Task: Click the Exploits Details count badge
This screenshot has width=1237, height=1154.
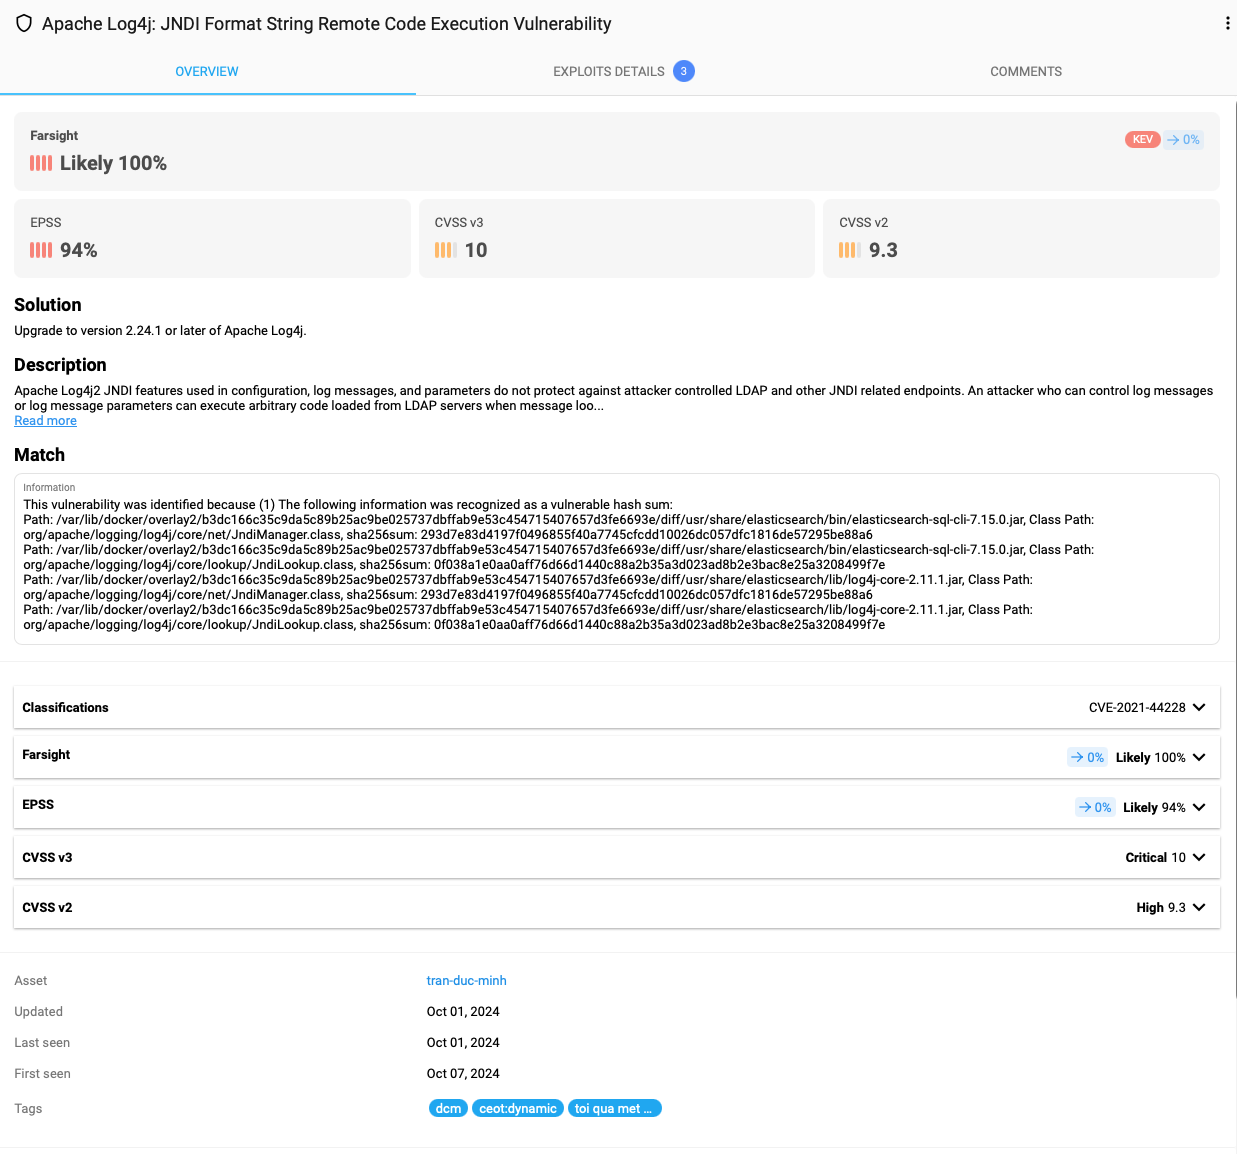Action: click(684, 71)
